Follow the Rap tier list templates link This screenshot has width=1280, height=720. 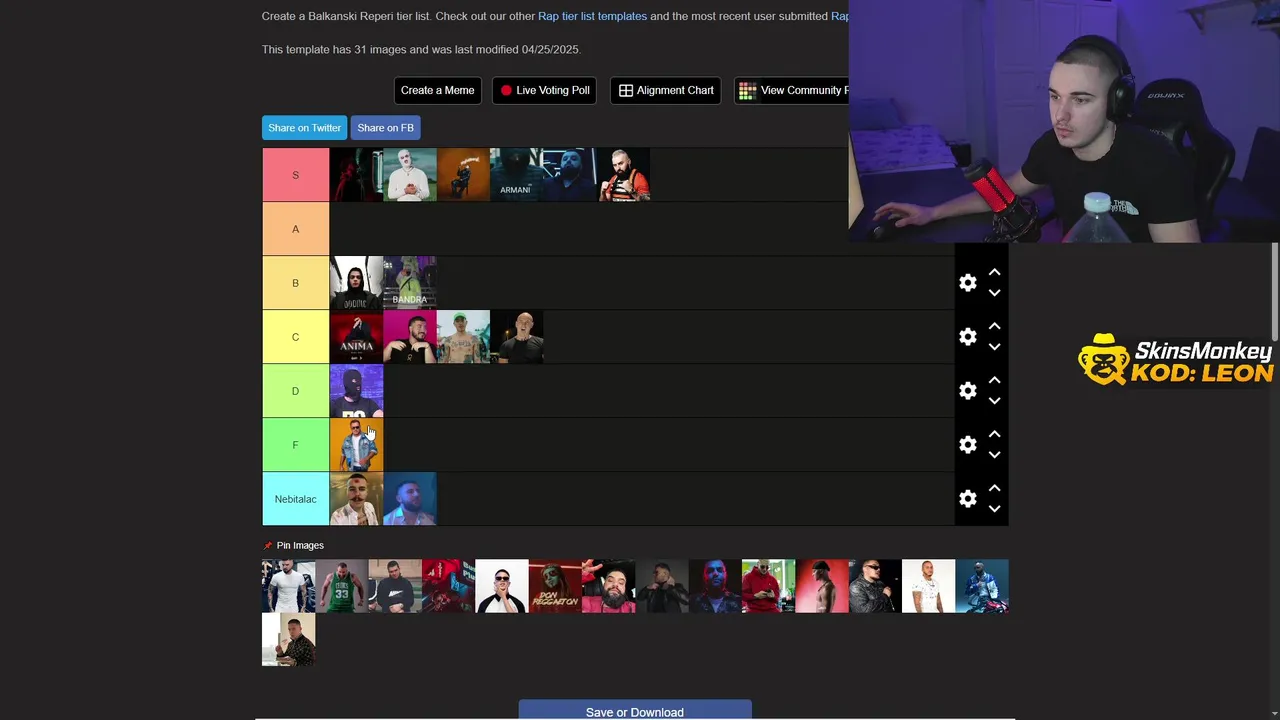593,16
